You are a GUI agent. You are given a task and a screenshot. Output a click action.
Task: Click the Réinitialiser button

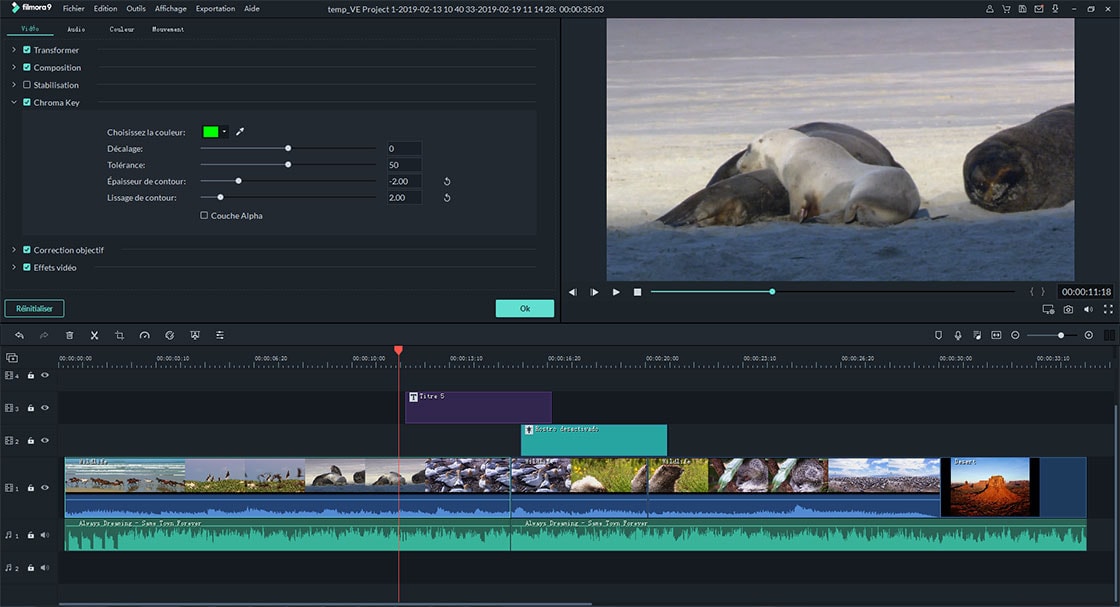(x=34, y=308)
